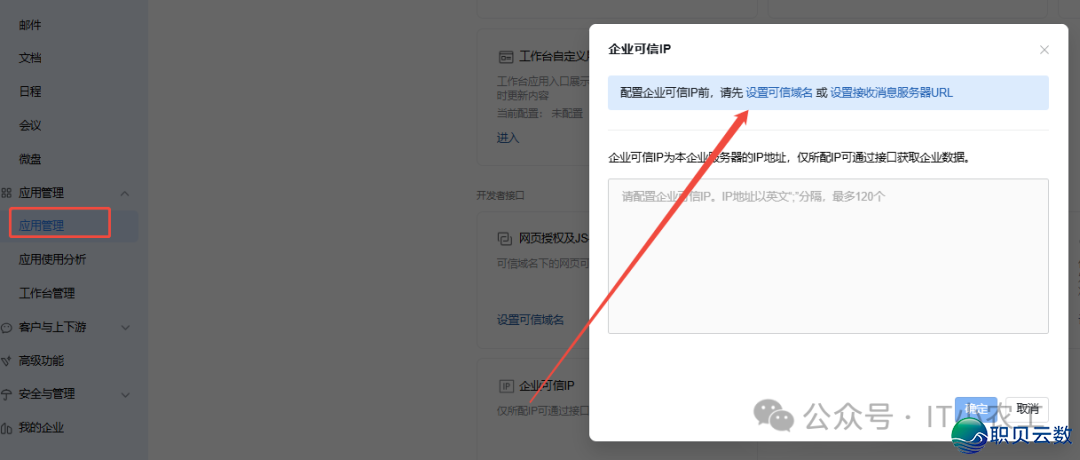The height and width of the screenshot is (460, 1080).
Task: Focus the trusted IP address text area
Action: tap(828, 256)
